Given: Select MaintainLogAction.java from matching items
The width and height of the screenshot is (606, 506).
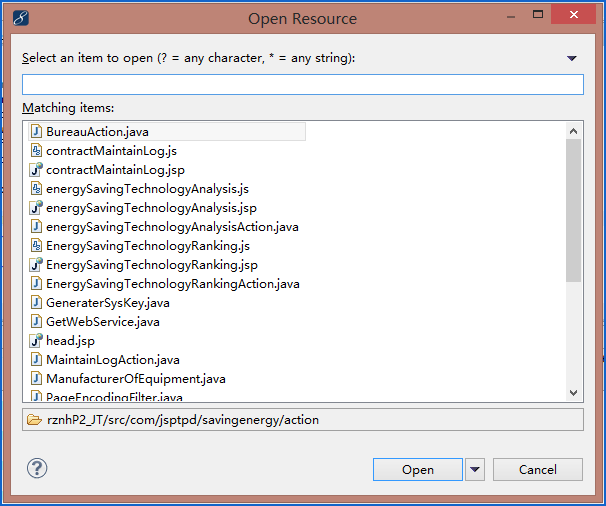Looking at the screenshot, I should tap(112, 360).
